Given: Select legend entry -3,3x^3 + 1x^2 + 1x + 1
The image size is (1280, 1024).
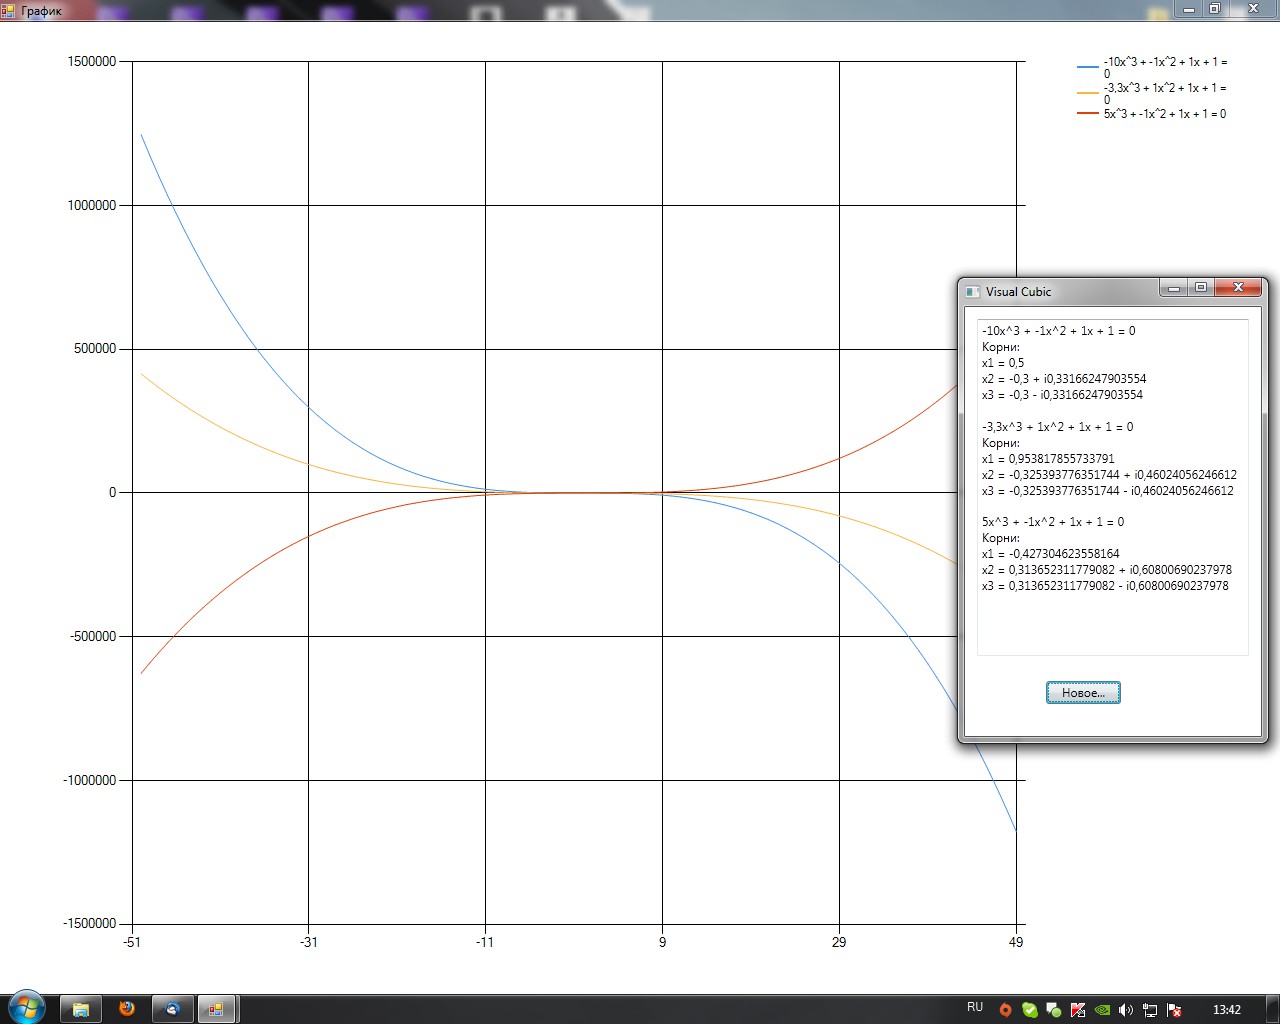Looking at the screenshot, I should (x=1165, y=94).
